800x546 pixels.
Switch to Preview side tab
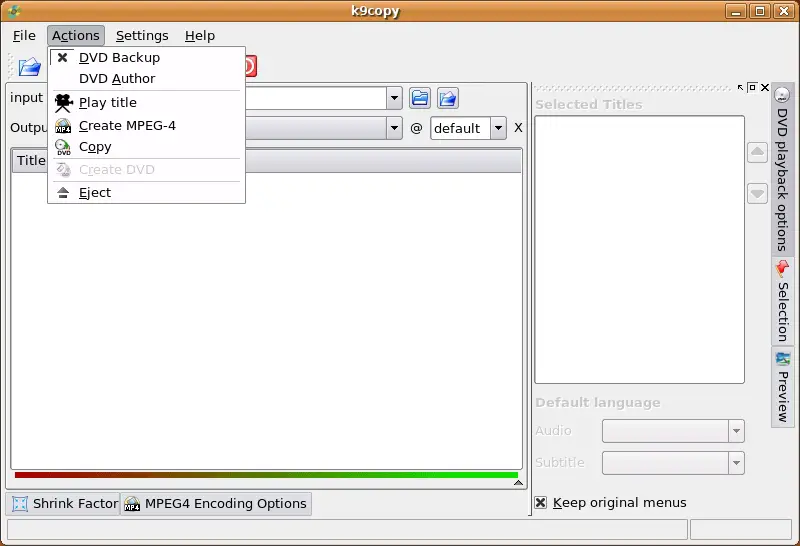(x=782, y=387)
